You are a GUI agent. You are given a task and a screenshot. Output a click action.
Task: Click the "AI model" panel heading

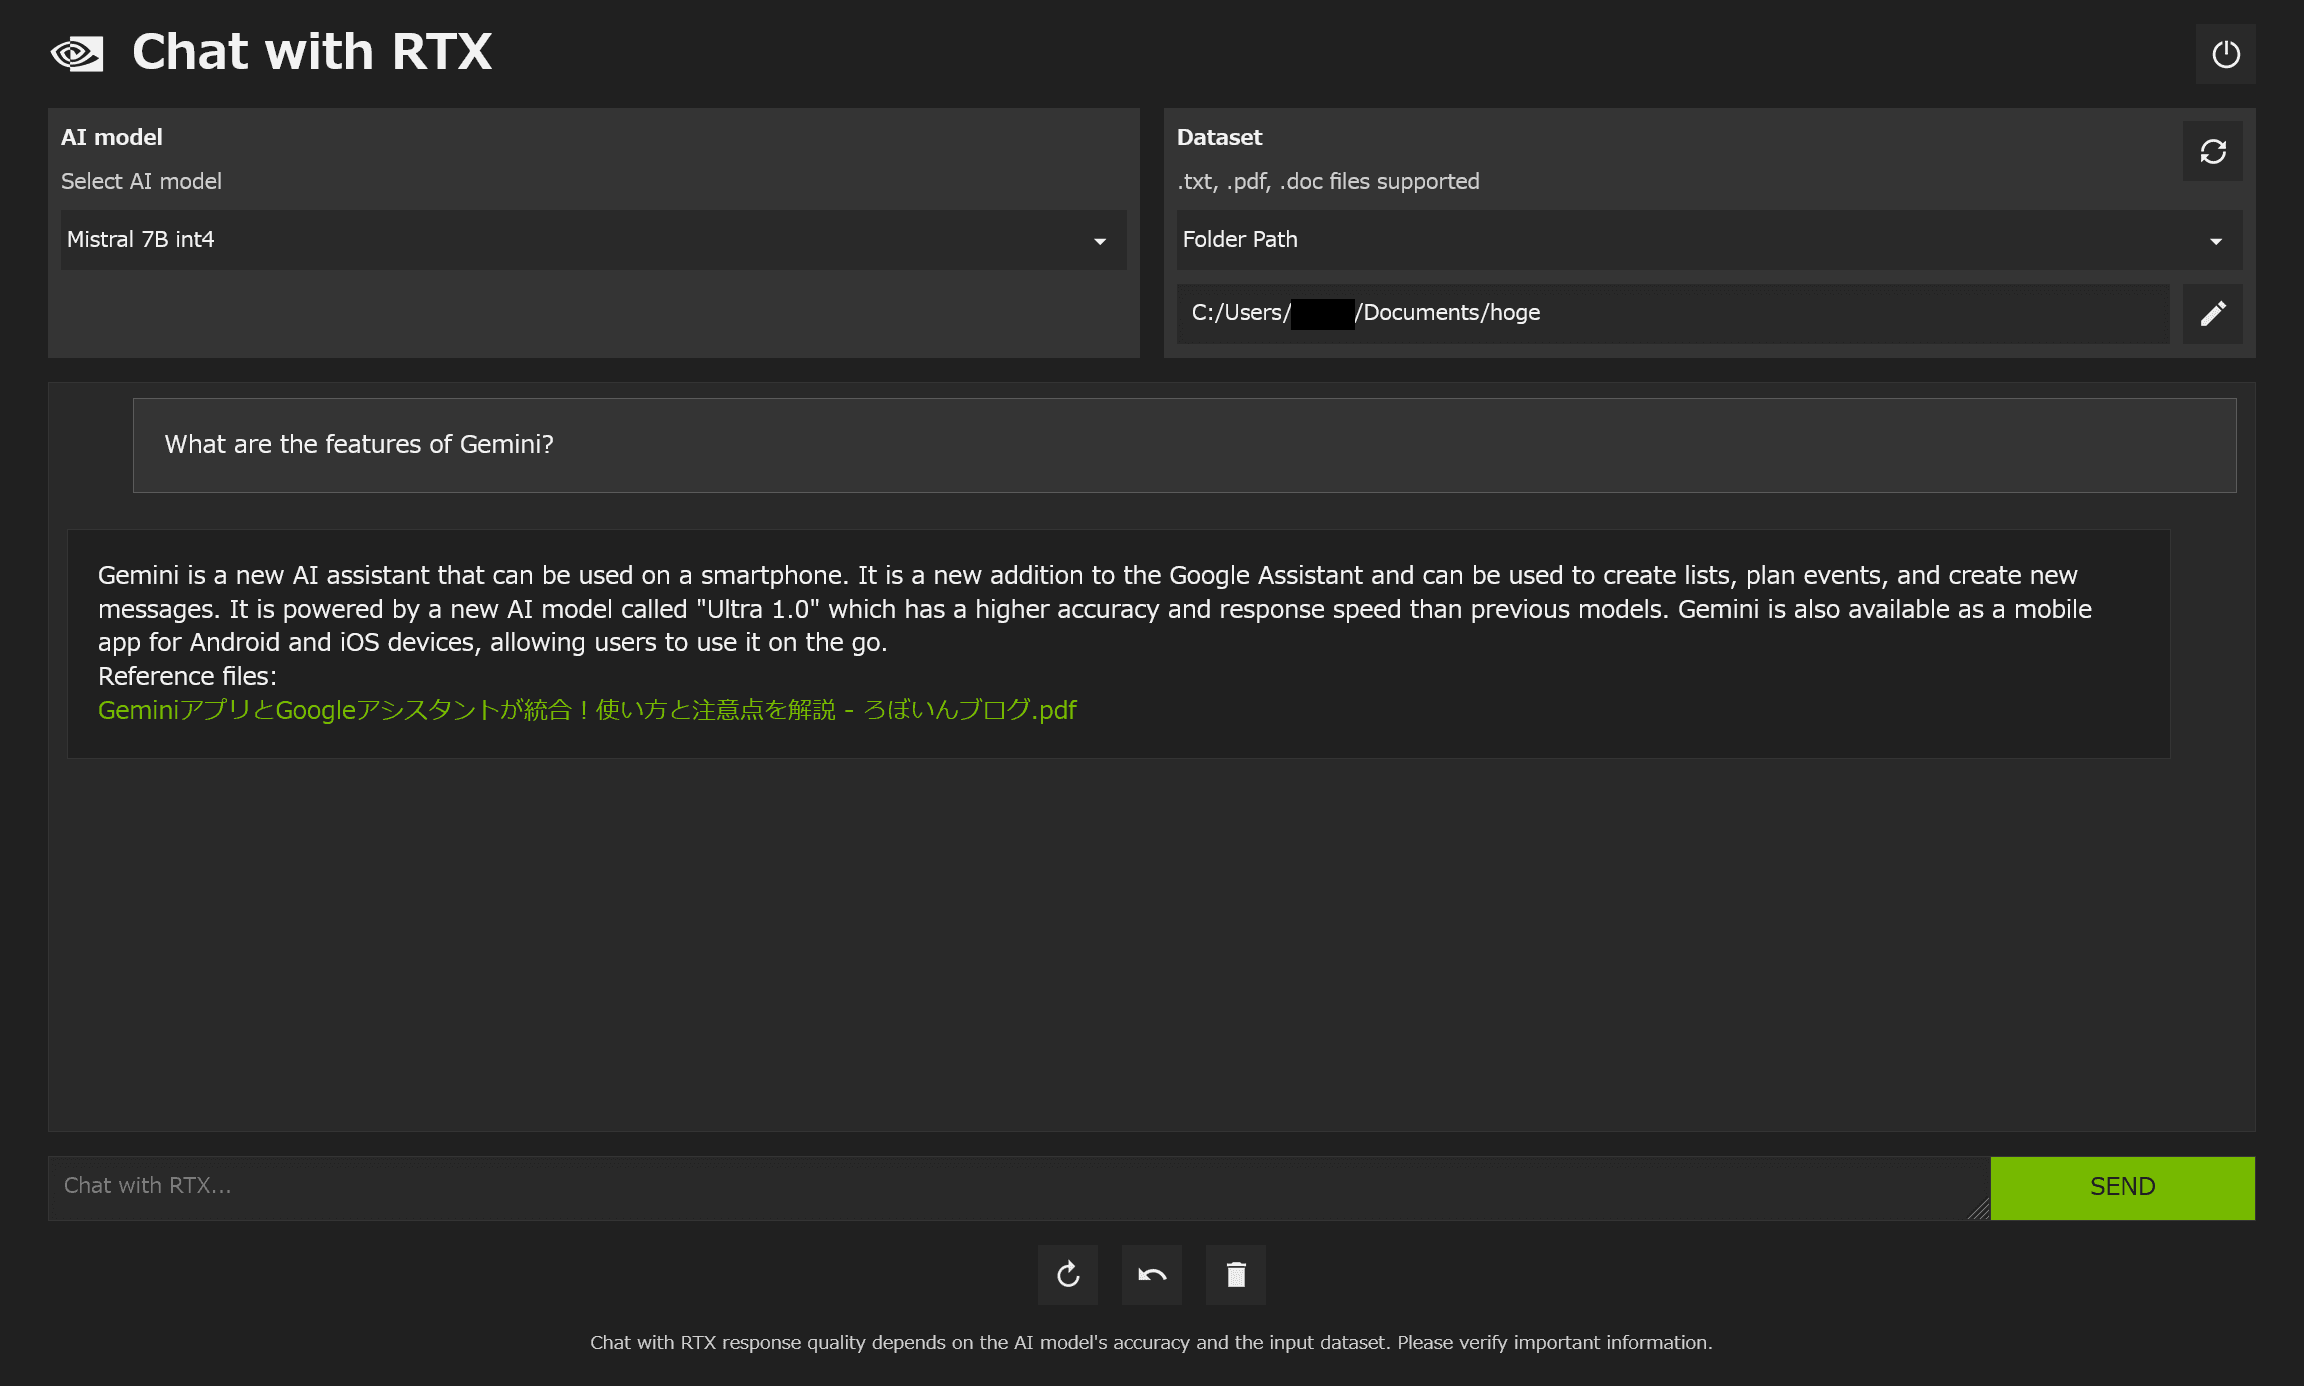112,137
